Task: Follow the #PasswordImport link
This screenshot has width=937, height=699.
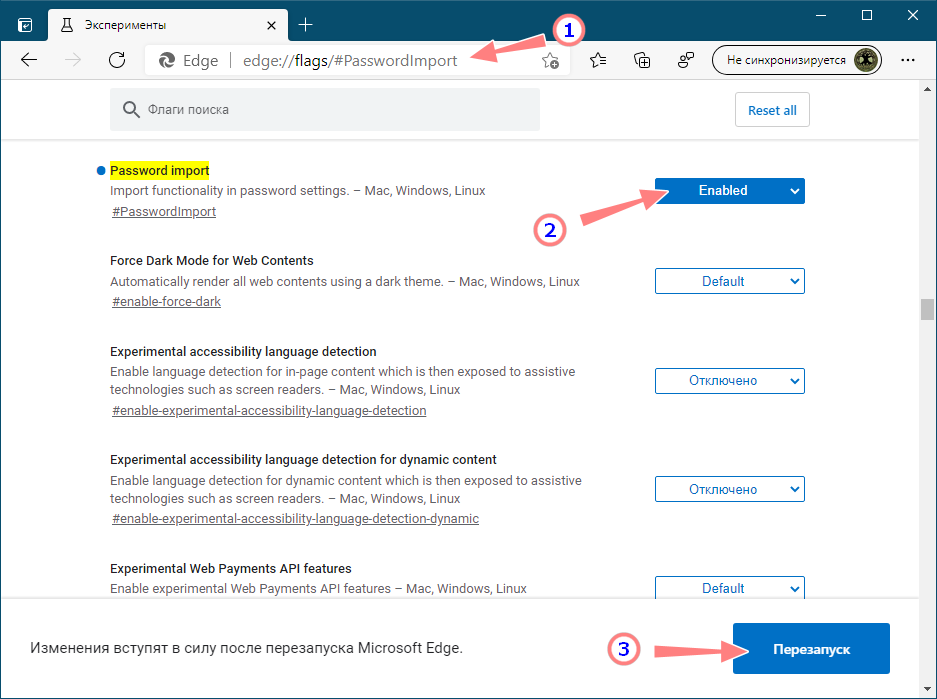Action: click(x=164, y=211)
